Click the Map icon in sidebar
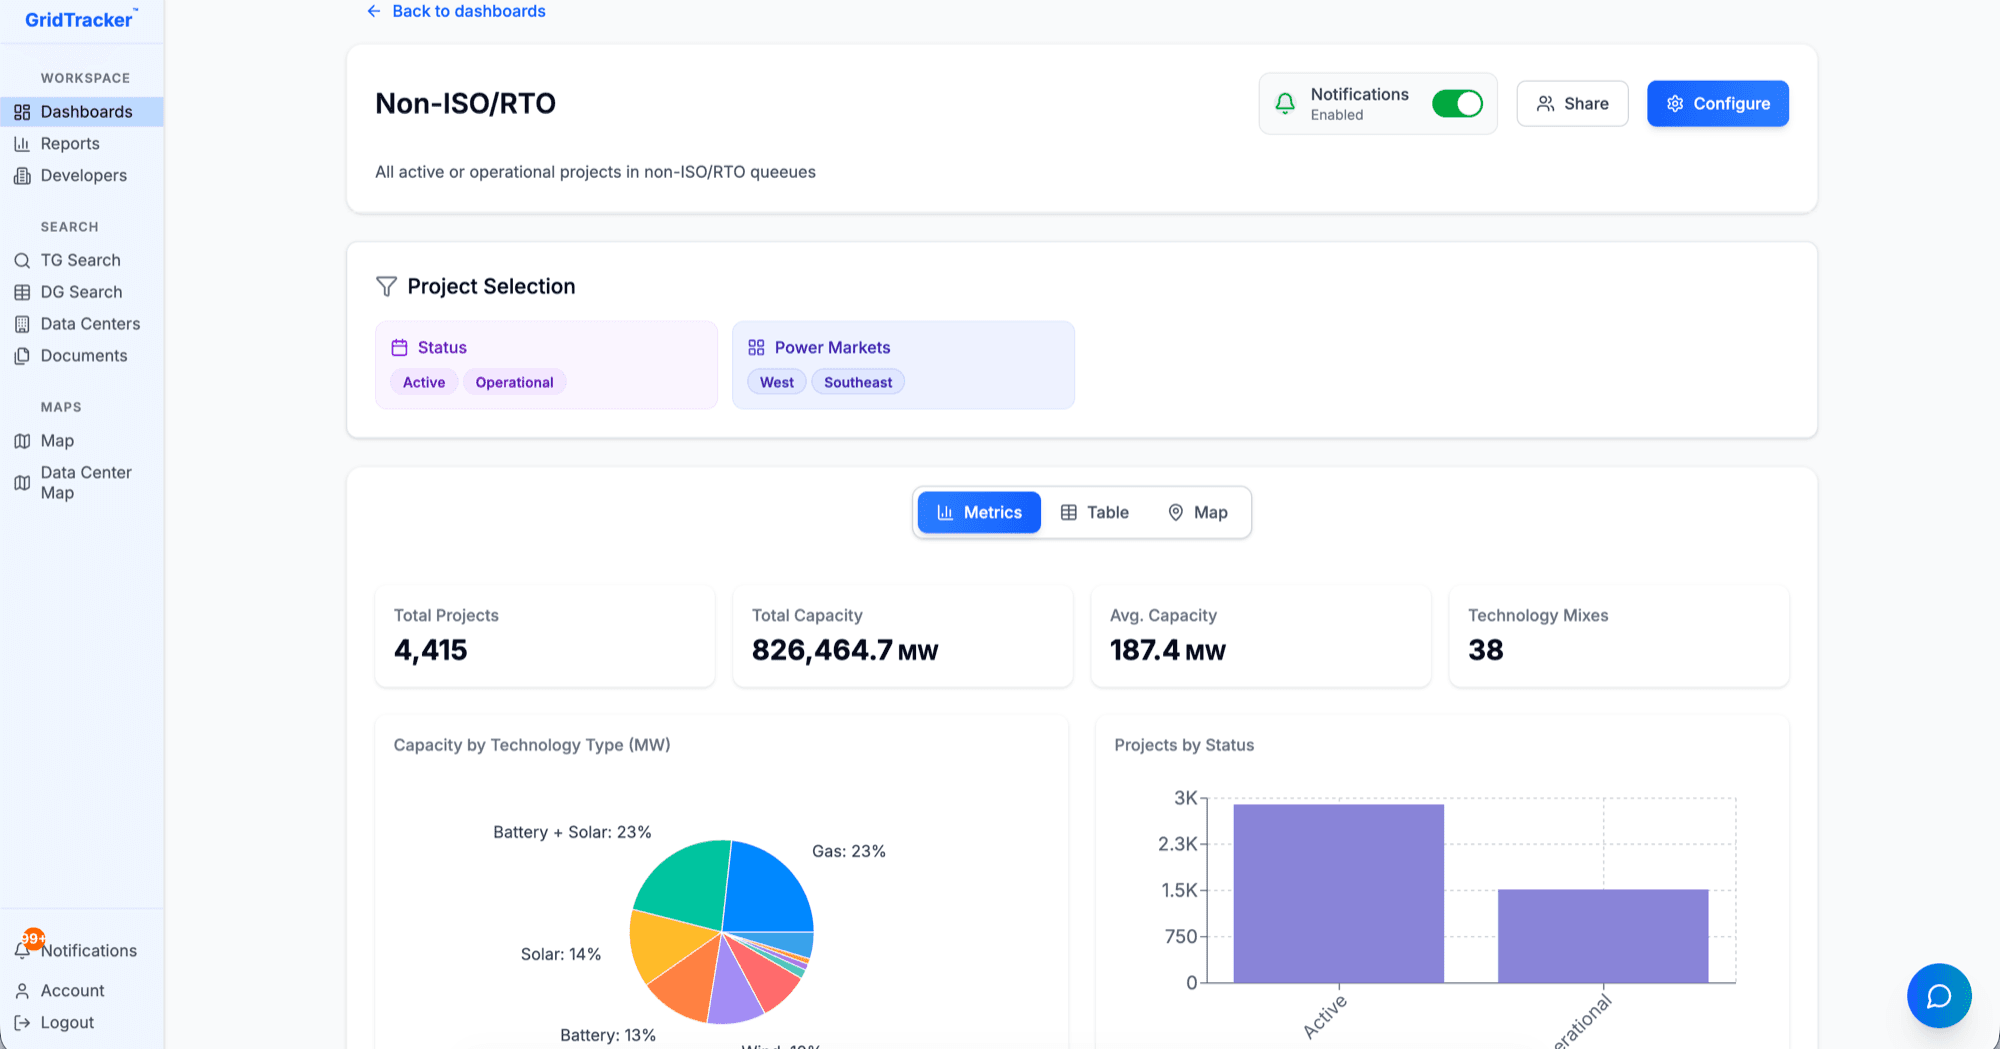The height and width of the screenshot is (1049, 2000). point(22,441)
